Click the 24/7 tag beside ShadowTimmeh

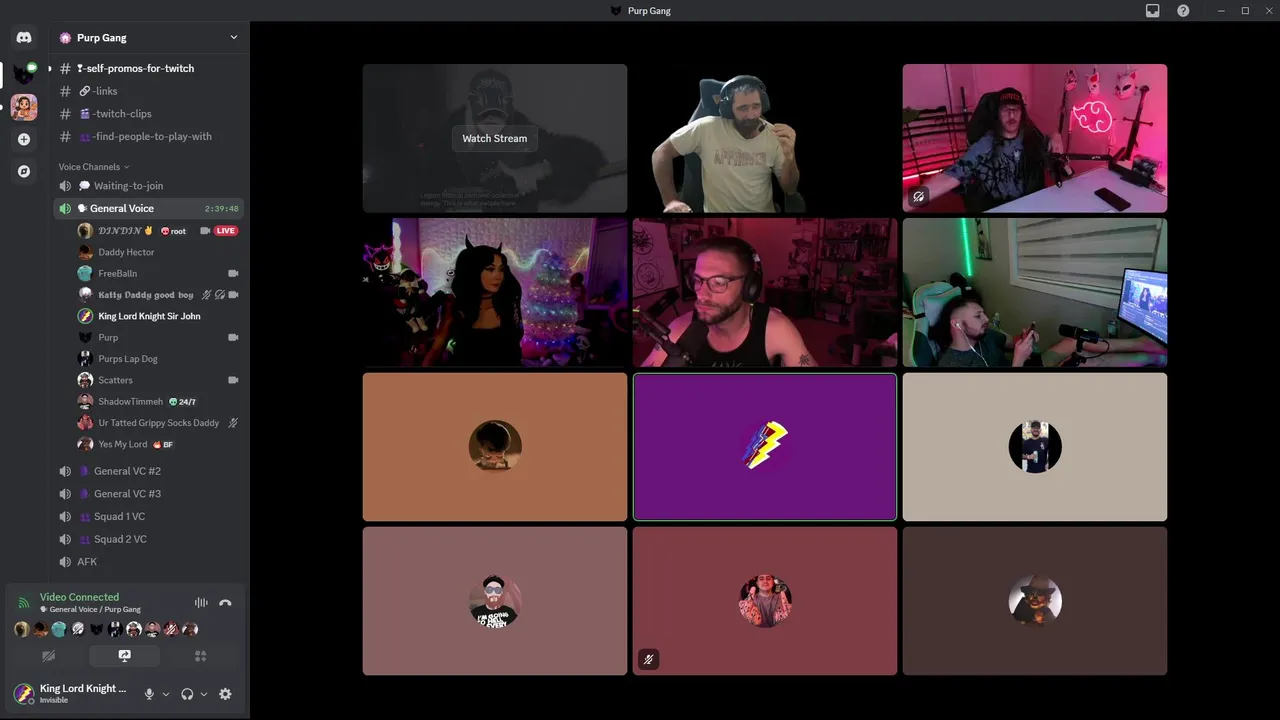182,402
